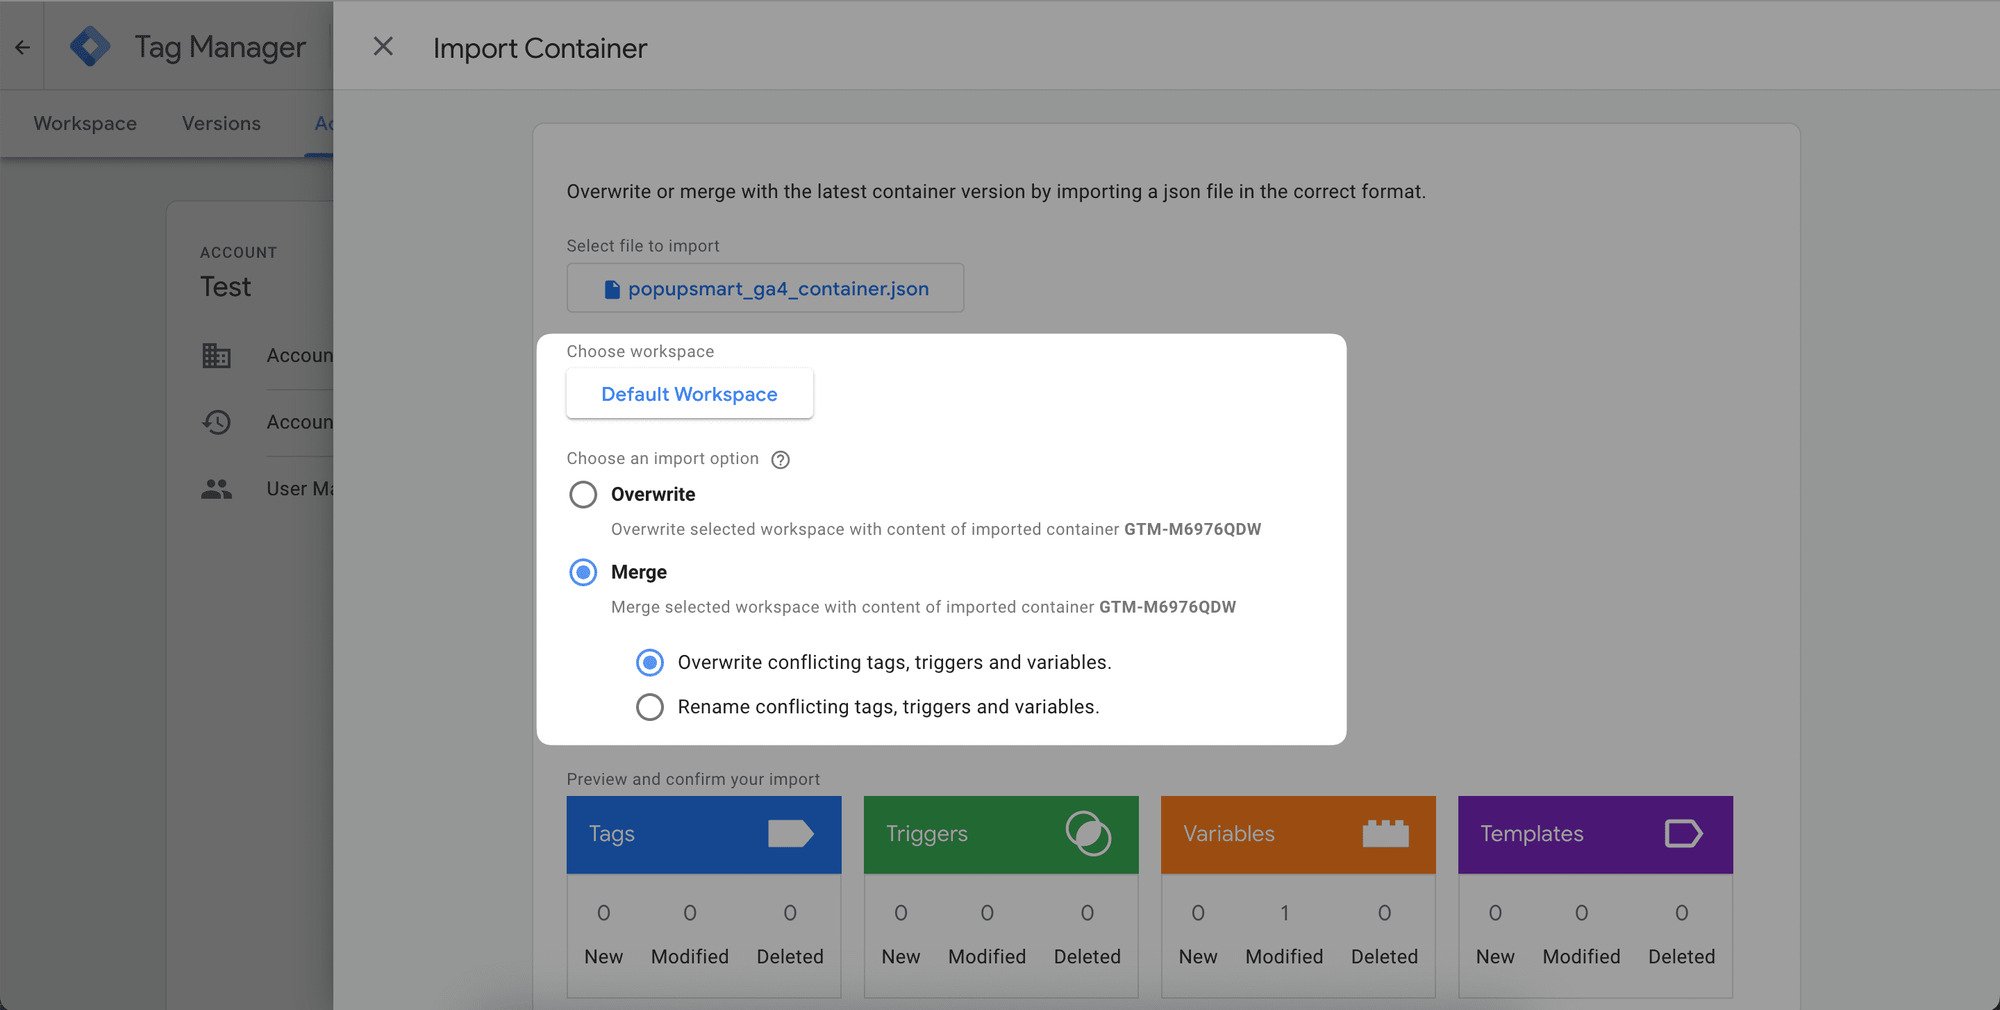Click container ID GTM-M6976QDW in Overwrite description

click(x=1192, y=529)
